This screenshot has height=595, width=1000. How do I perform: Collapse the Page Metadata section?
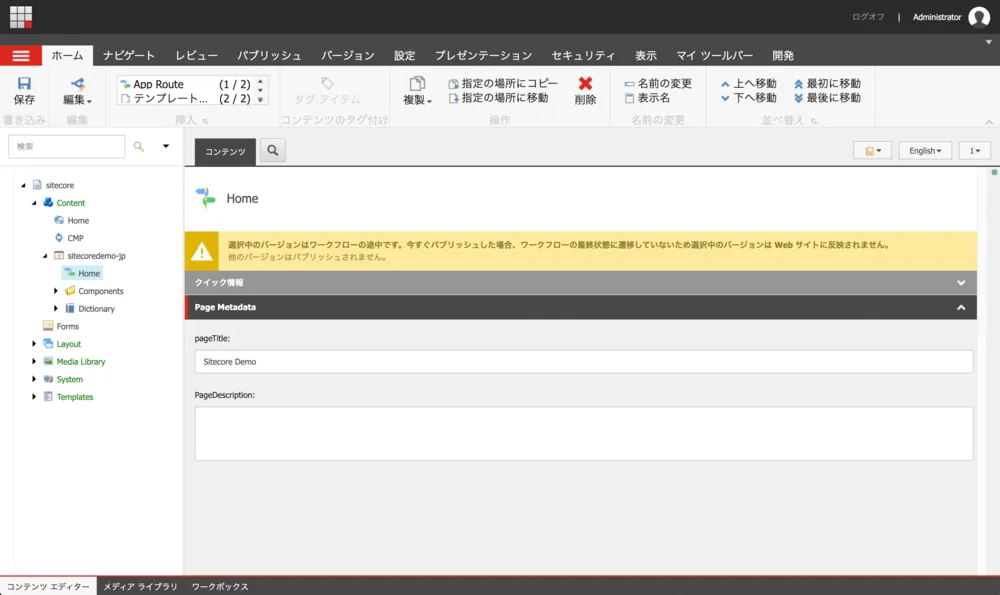tap(580, 307)
